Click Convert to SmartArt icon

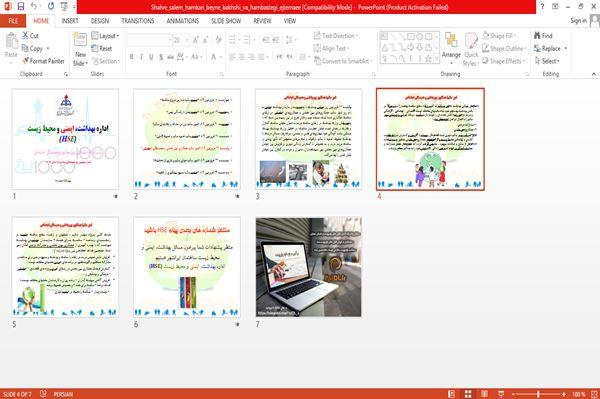317,61
